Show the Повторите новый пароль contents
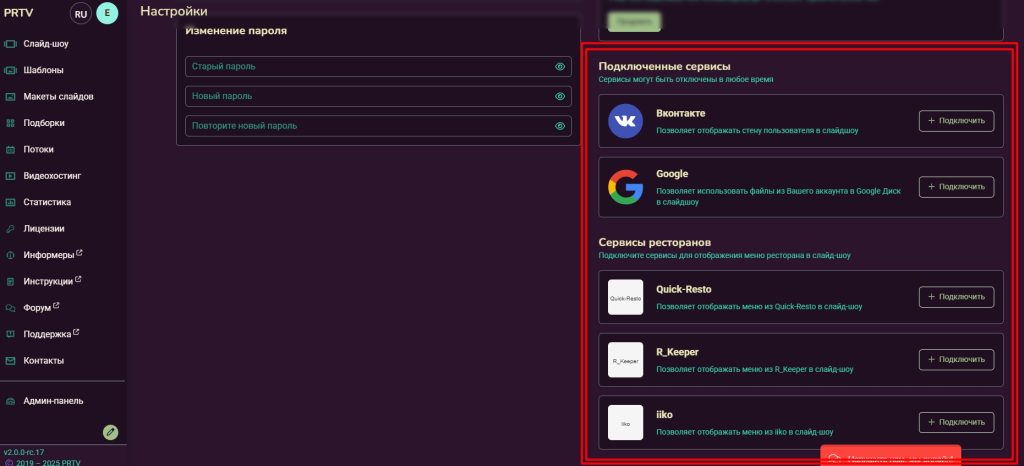 pos(560,126)
